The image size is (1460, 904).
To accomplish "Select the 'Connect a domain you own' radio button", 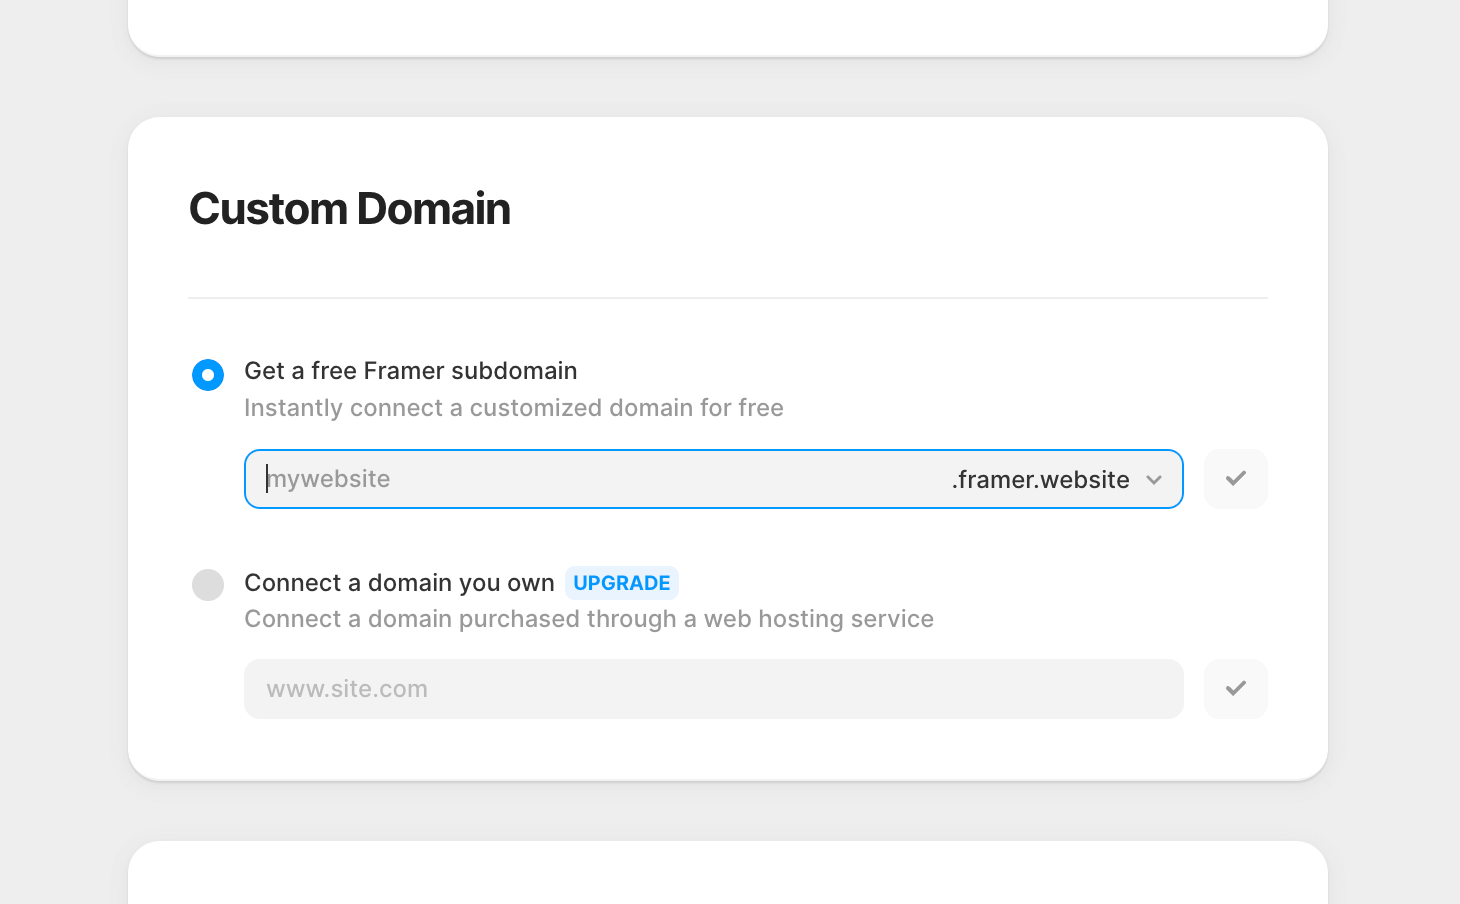I will [208, 585].
